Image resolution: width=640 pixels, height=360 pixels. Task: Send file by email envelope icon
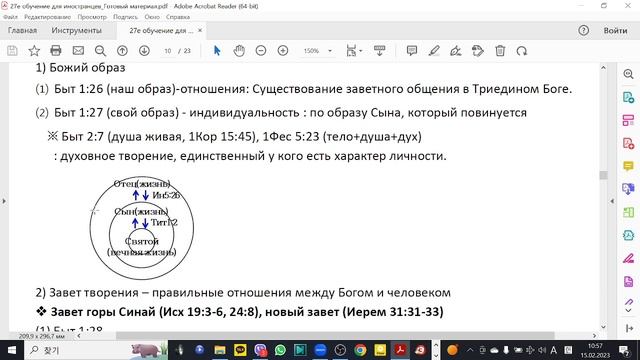[78, 51]
